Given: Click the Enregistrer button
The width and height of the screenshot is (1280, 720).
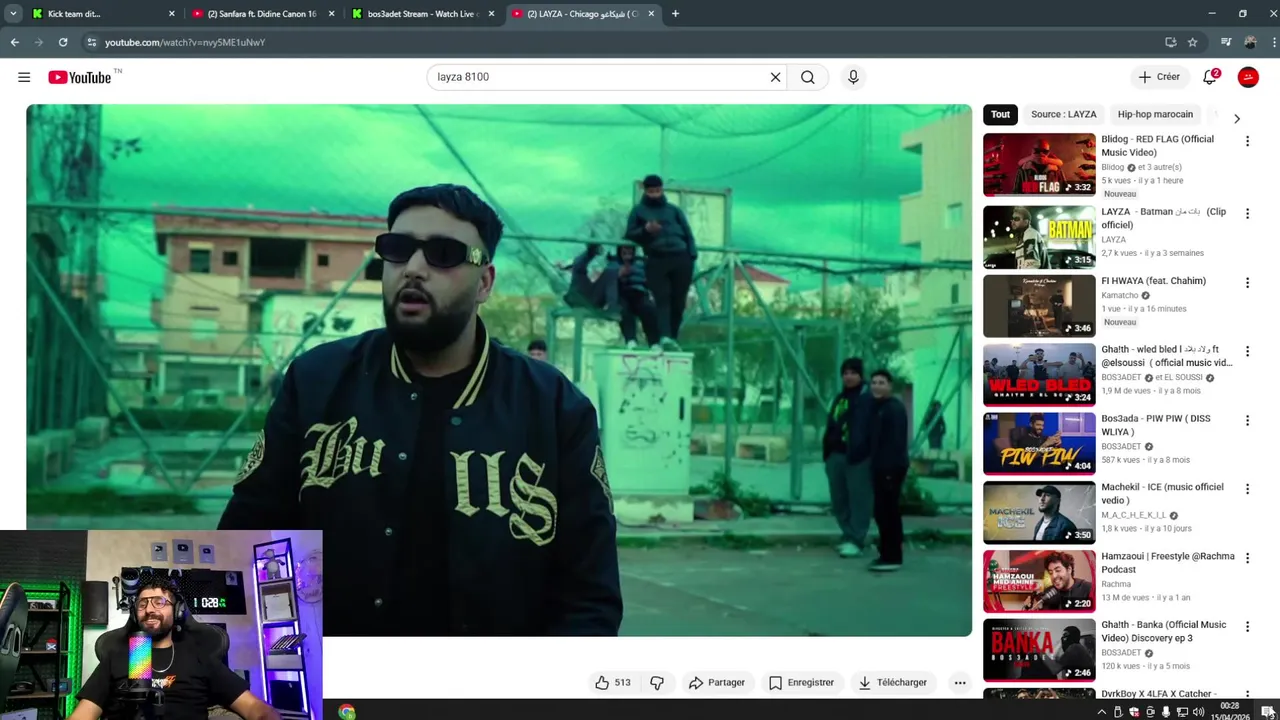Looking at the screenshot, I should [801, 682].
